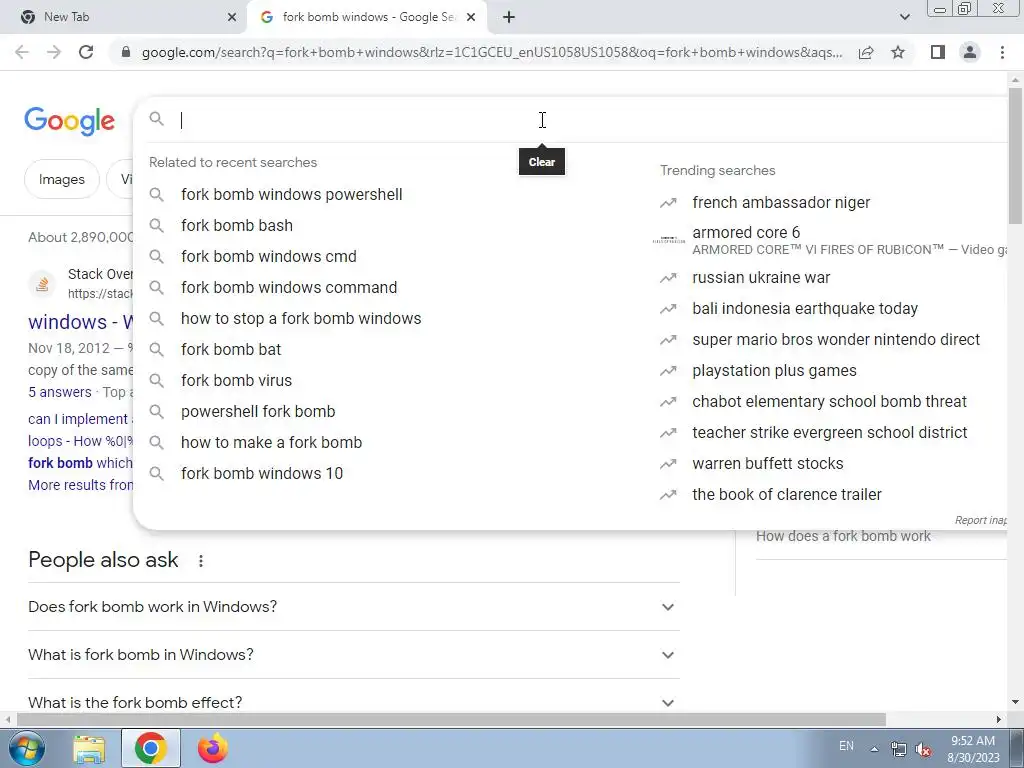Expand What is fork bomb in Windows?
1024x768 pixels.
pyautogui.click(x=353, y=654)
